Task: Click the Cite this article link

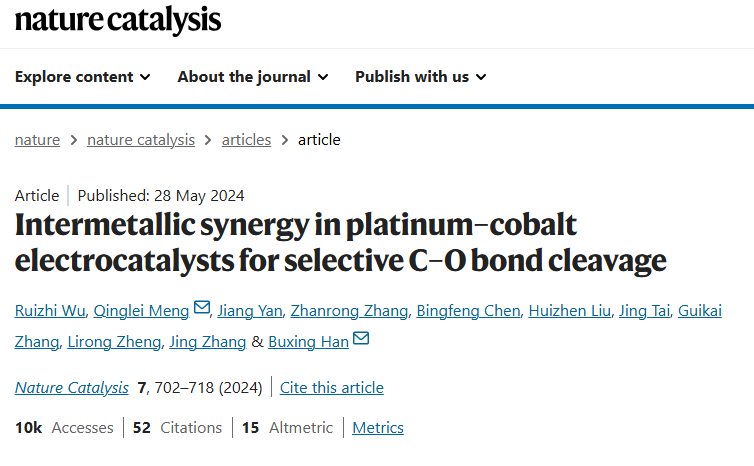Action: [332, 388]
